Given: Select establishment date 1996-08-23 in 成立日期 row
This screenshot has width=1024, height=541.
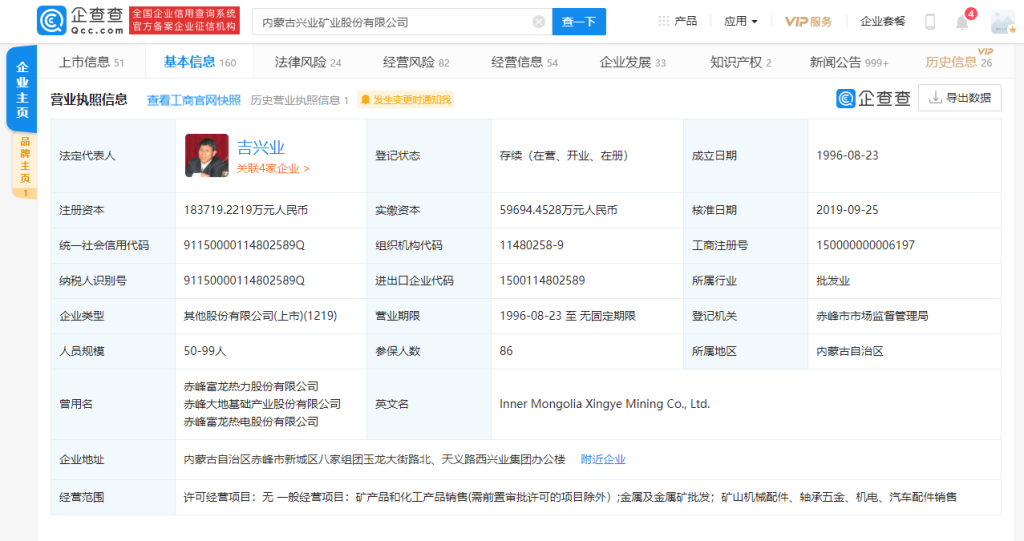Looking at the screenshot, I should (x=847, y=156).
